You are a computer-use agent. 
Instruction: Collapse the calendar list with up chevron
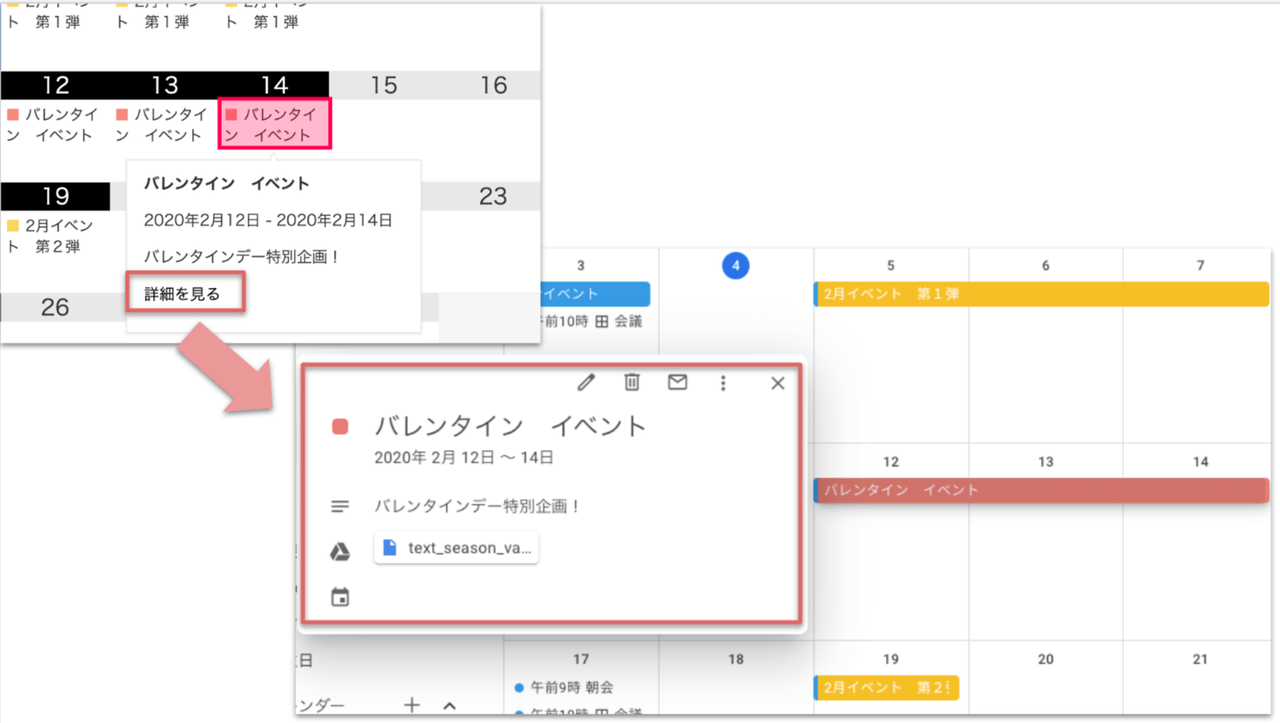click(x=449, y=706)
